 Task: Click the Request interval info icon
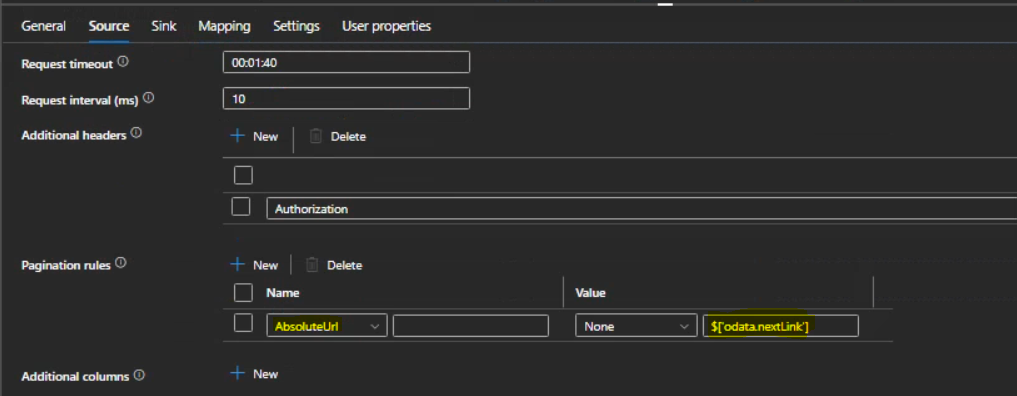[x=149, y=99]
